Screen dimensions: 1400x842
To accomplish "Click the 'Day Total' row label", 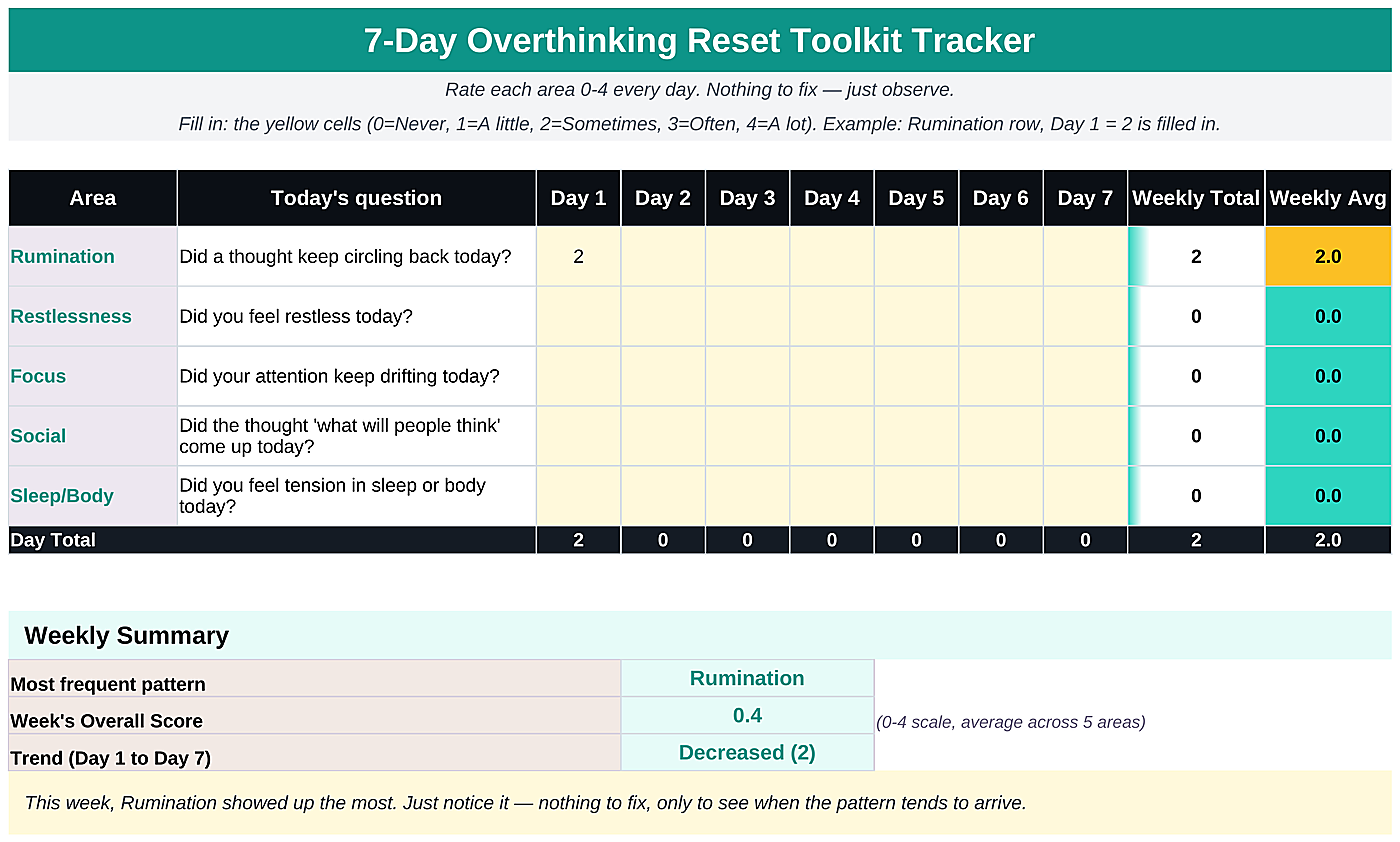I will pos(53,540).
